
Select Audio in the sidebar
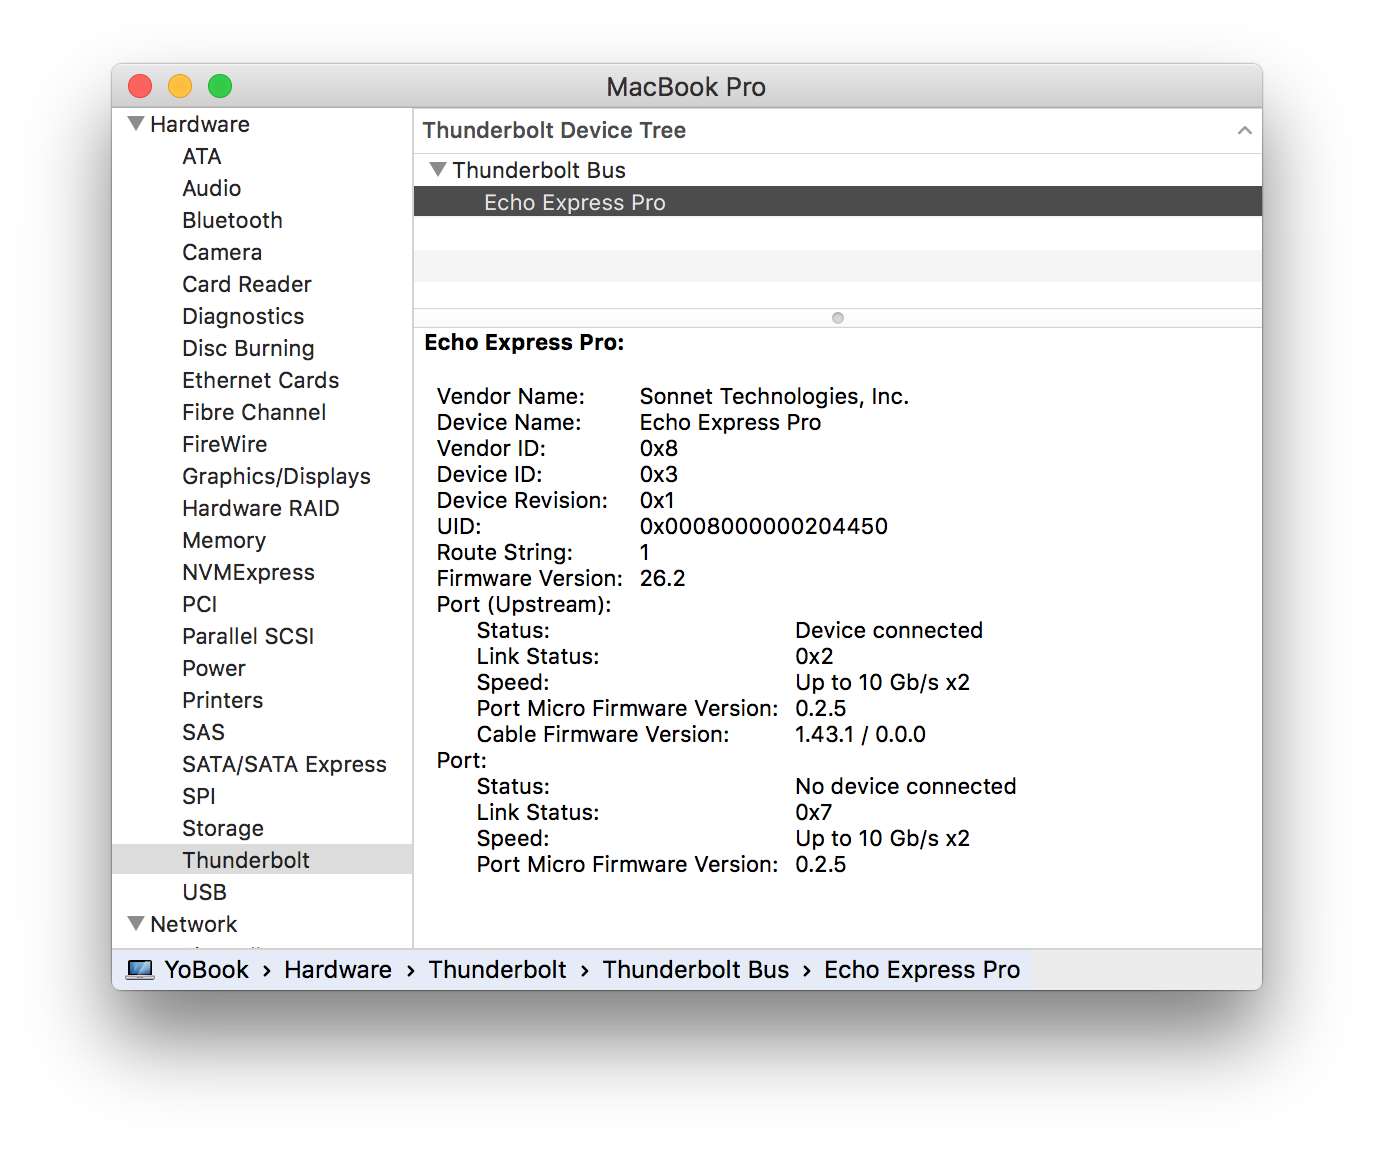pos(211,188)
